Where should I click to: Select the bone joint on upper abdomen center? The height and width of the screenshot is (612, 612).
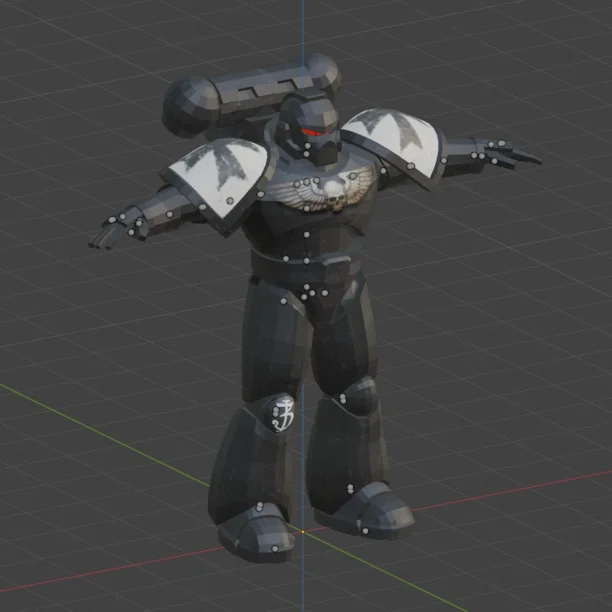(x=306, y=235)
